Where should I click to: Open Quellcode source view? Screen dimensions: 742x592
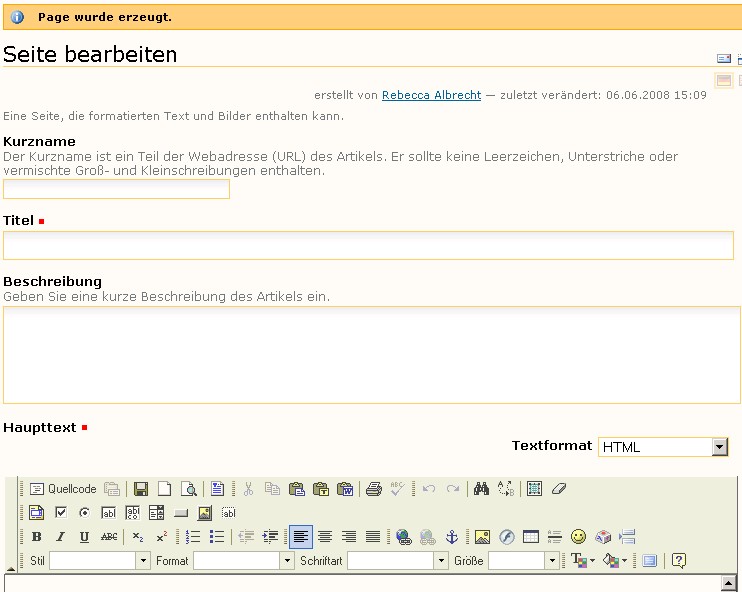click(63, 489)
